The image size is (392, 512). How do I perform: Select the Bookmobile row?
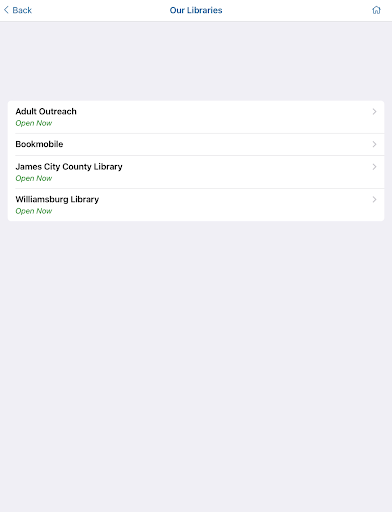196,144
